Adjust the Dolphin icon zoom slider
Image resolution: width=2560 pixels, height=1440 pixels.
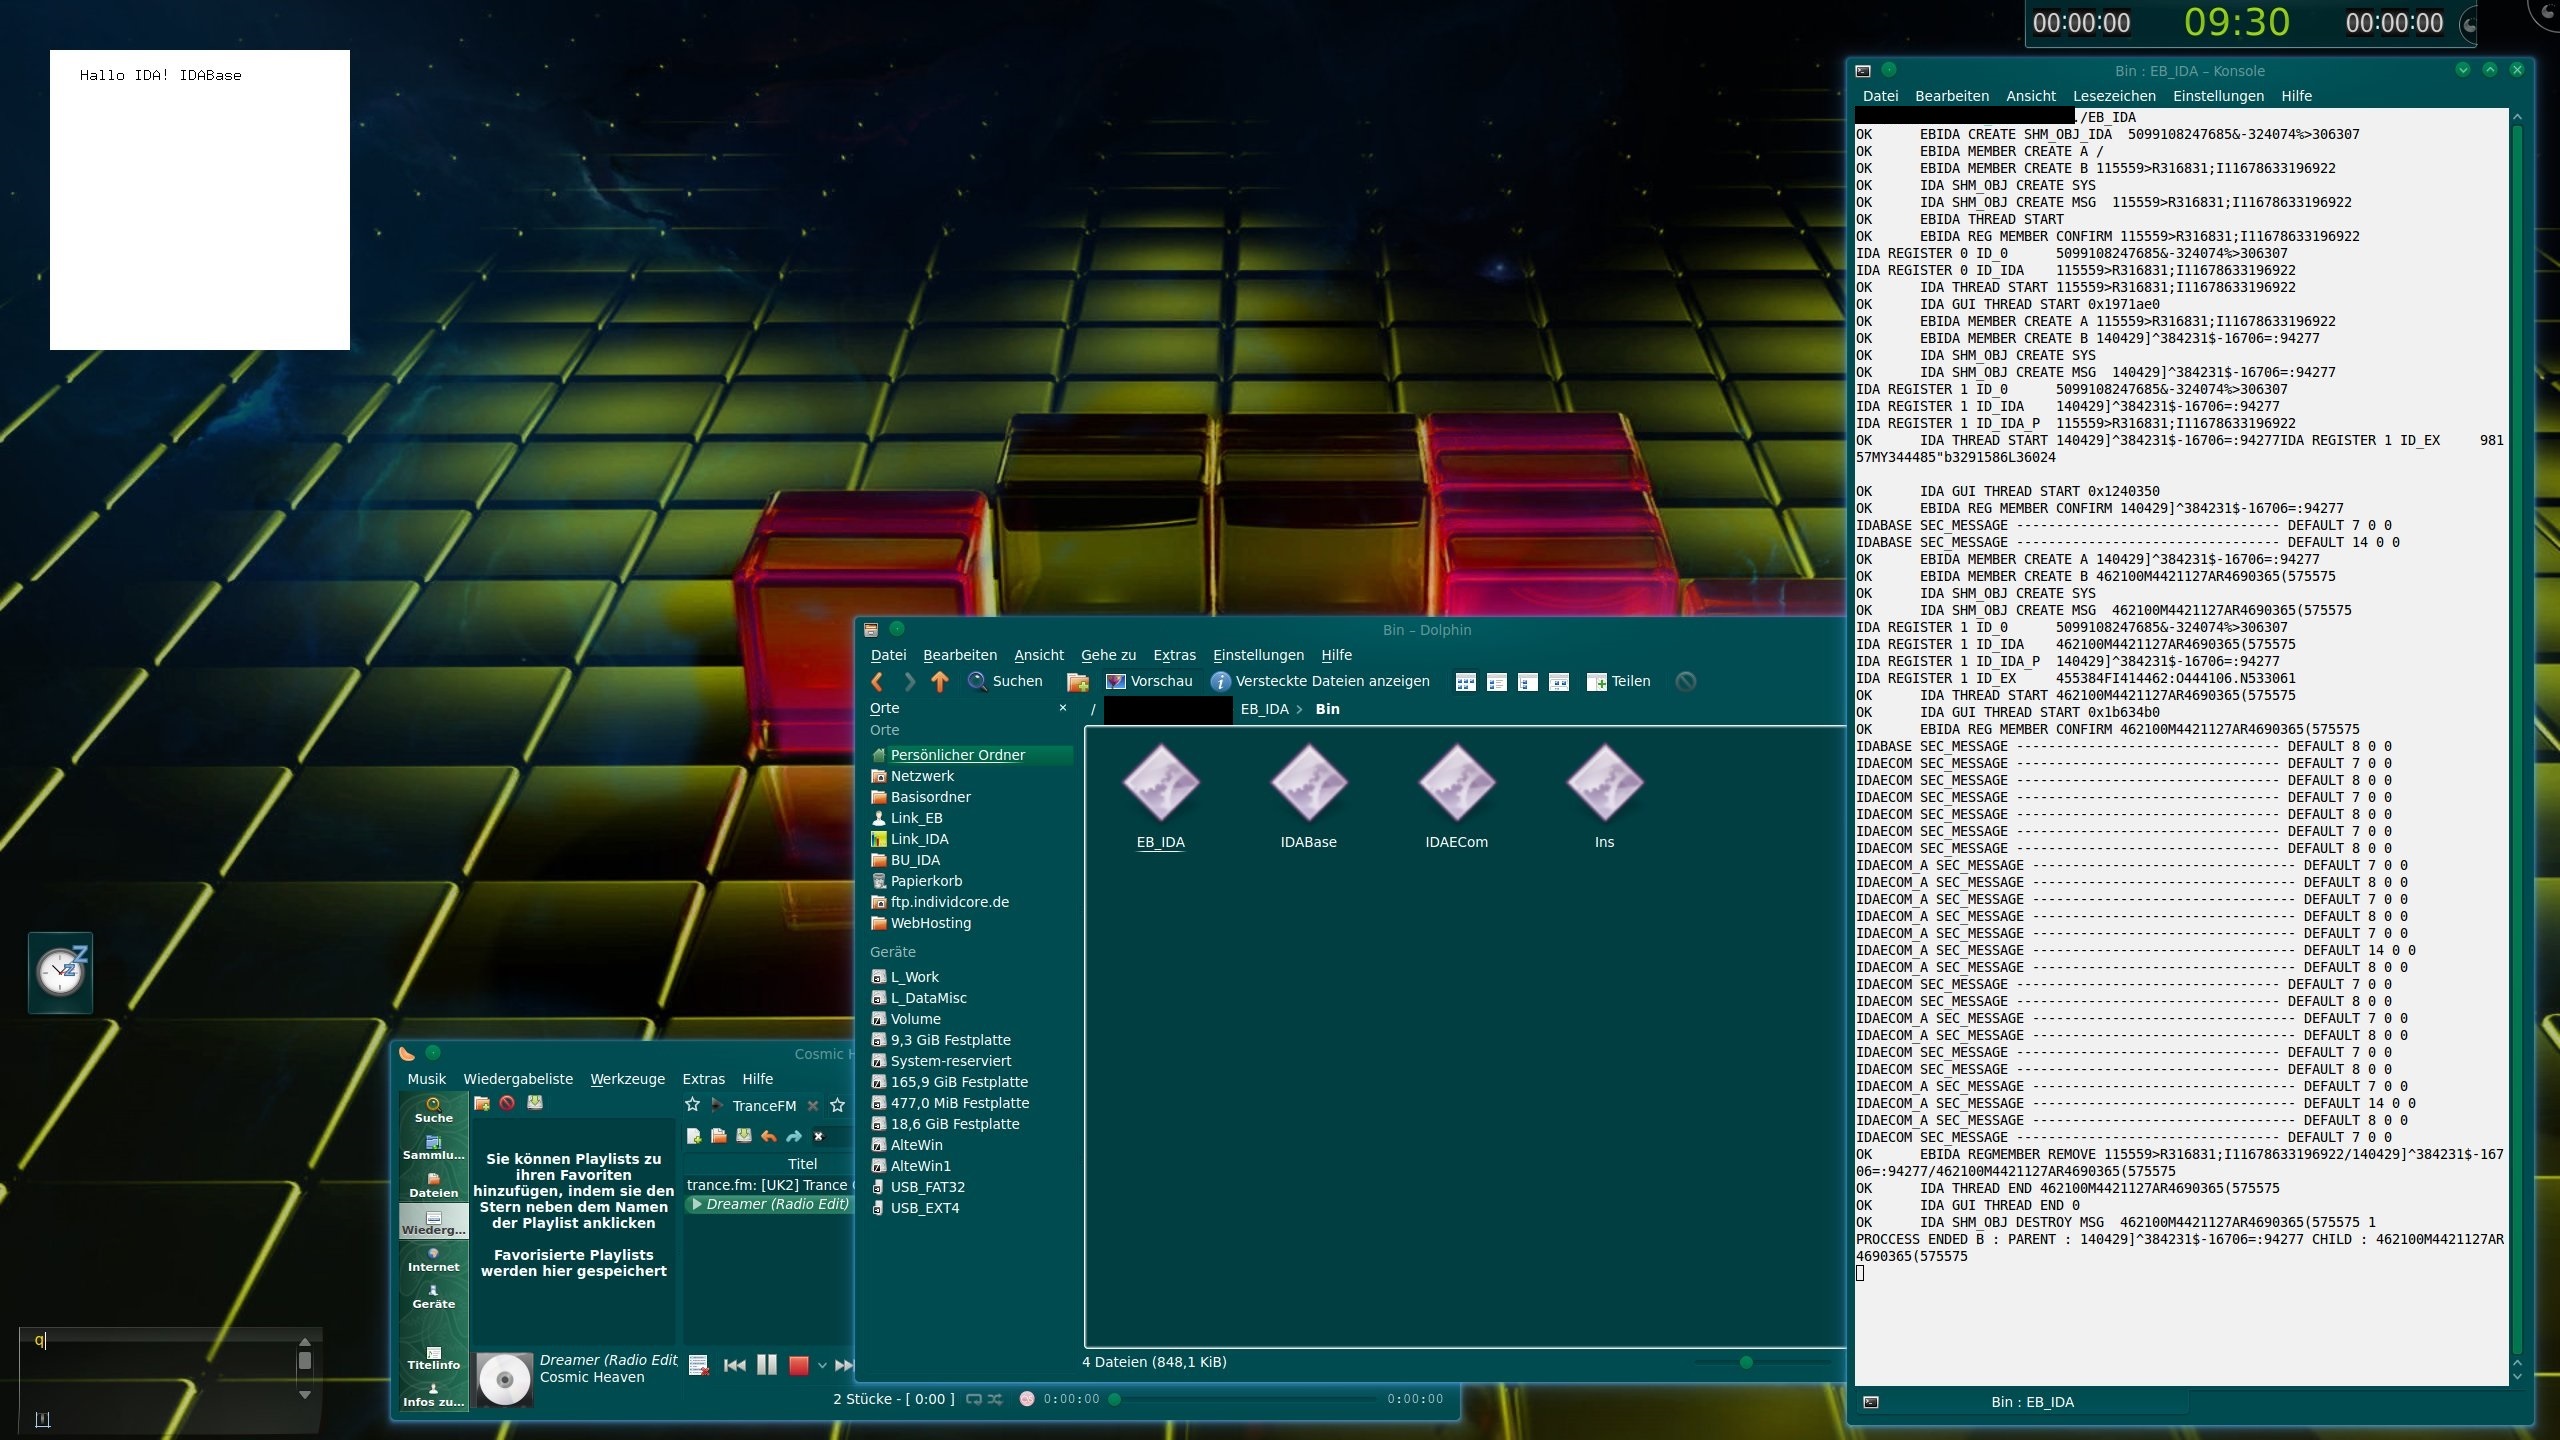tap(1746, 1362)
